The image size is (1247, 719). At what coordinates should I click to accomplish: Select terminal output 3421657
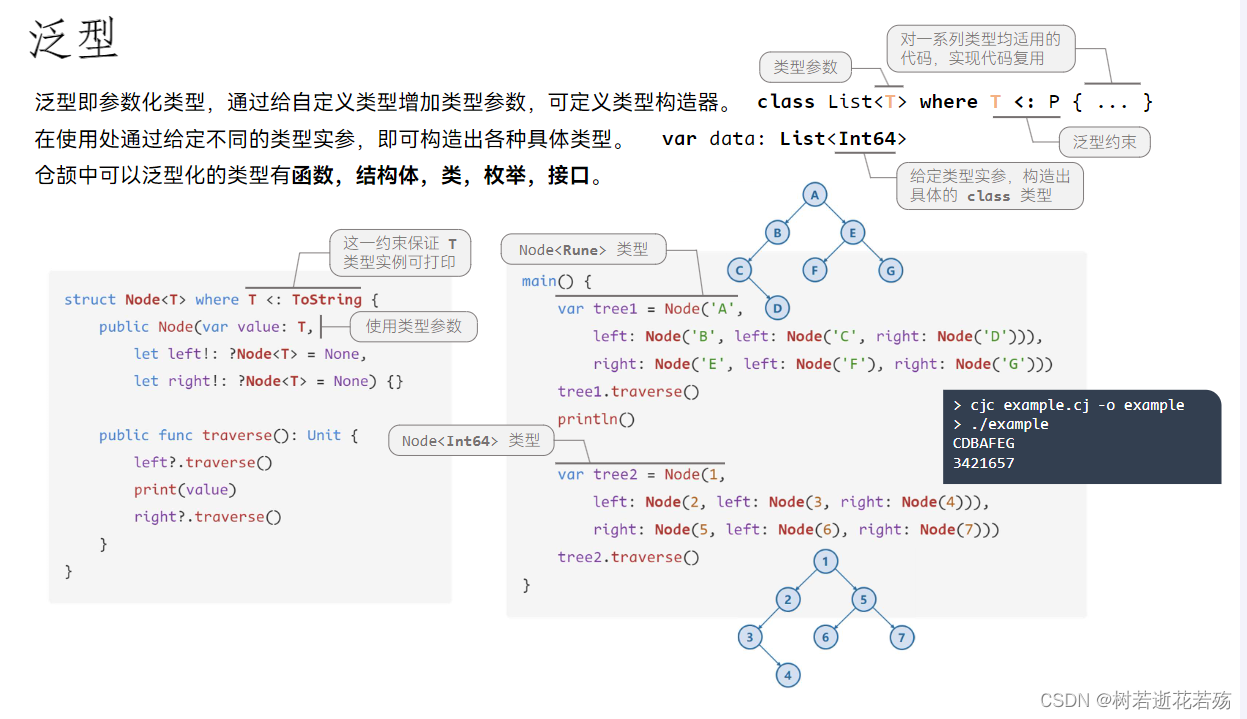[984, 463]
